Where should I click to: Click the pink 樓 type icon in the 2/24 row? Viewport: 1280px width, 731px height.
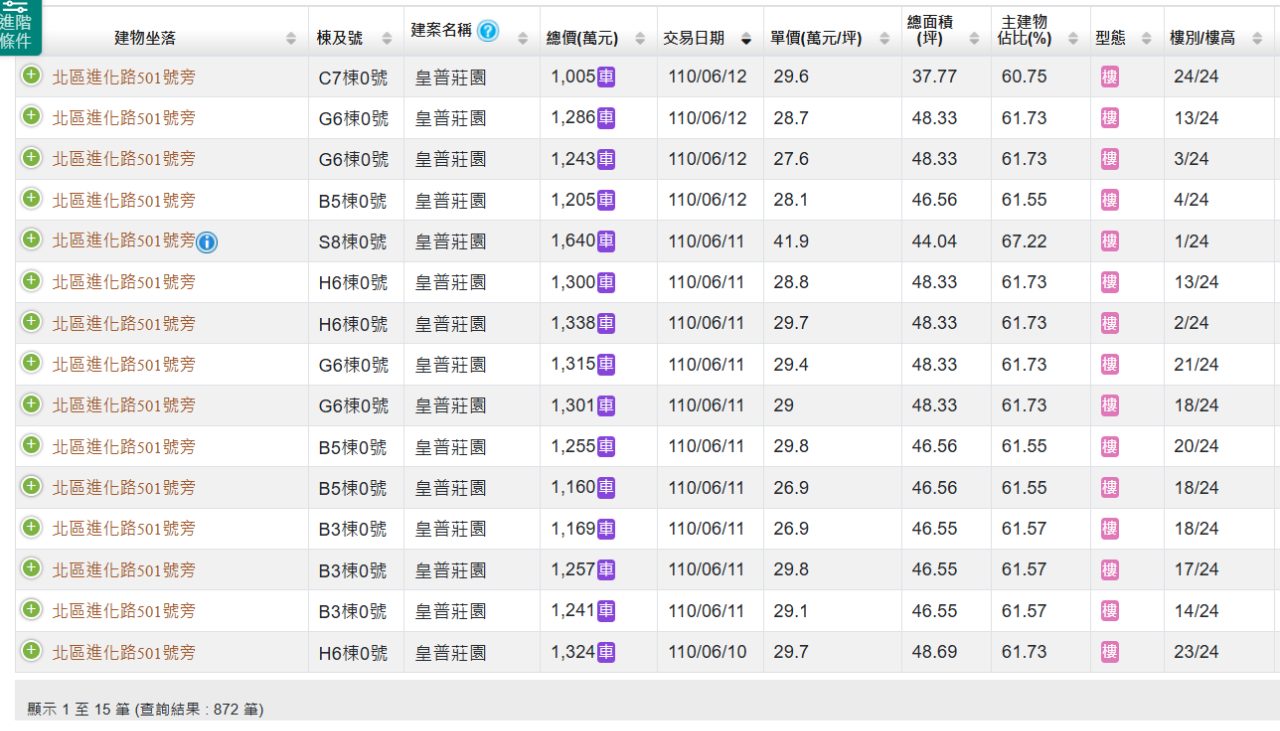(1110, 323)
